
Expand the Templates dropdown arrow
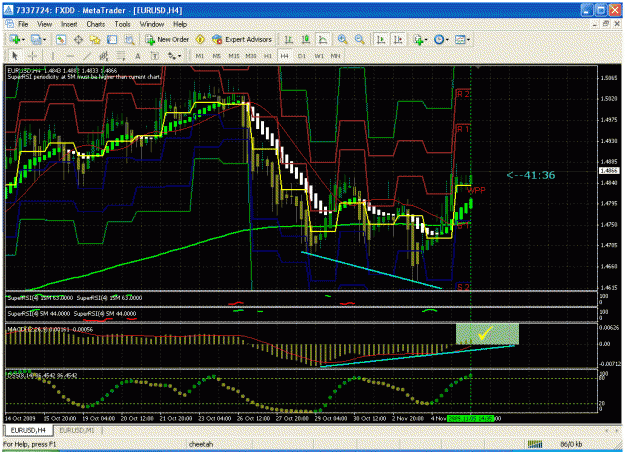click(x=468, y=40)
